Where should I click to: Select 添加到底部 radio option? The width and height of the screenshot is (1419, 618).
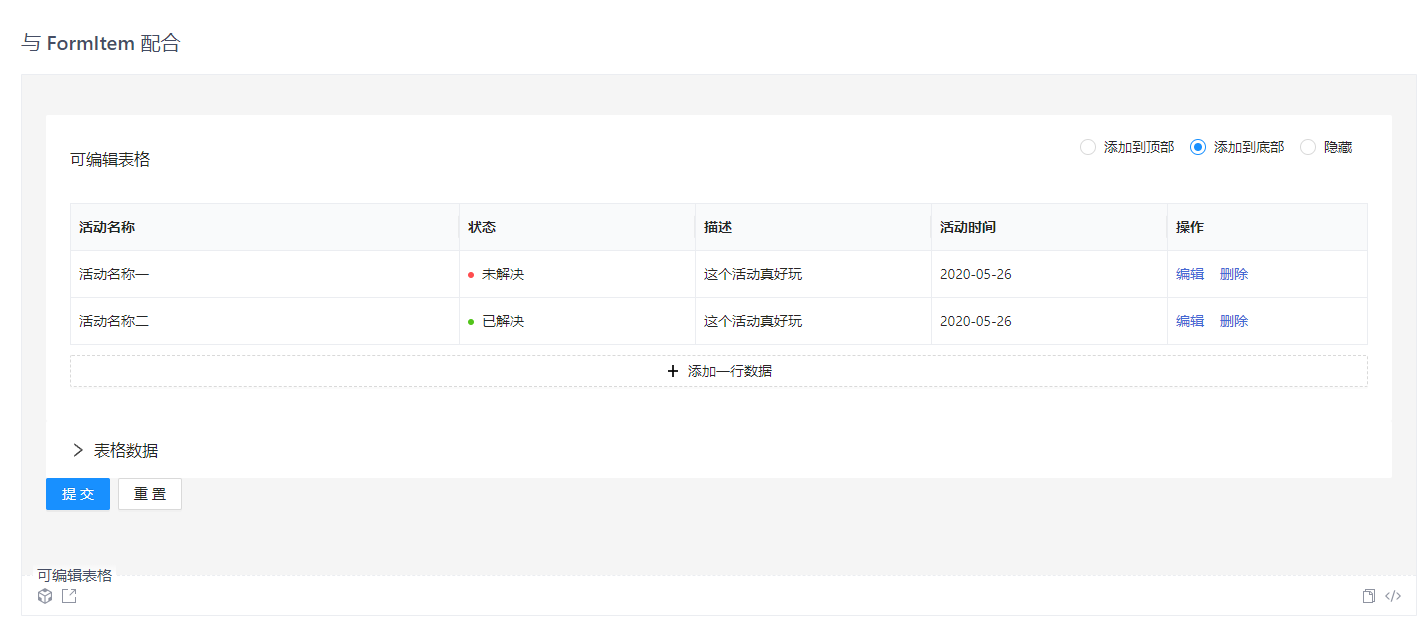coord(1237,147)
